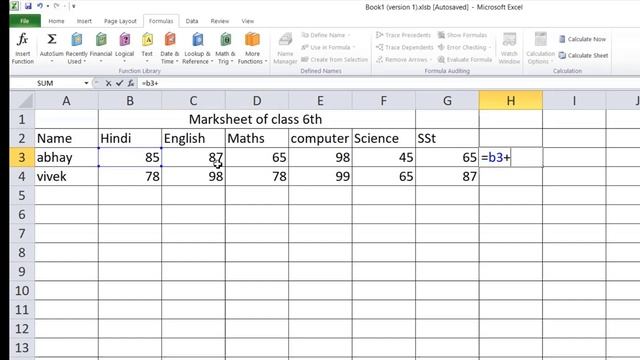Cancel the formula entry with X
Image resolution: width=640 pixels, height=360 pixels.
click(x=108, y=83)
